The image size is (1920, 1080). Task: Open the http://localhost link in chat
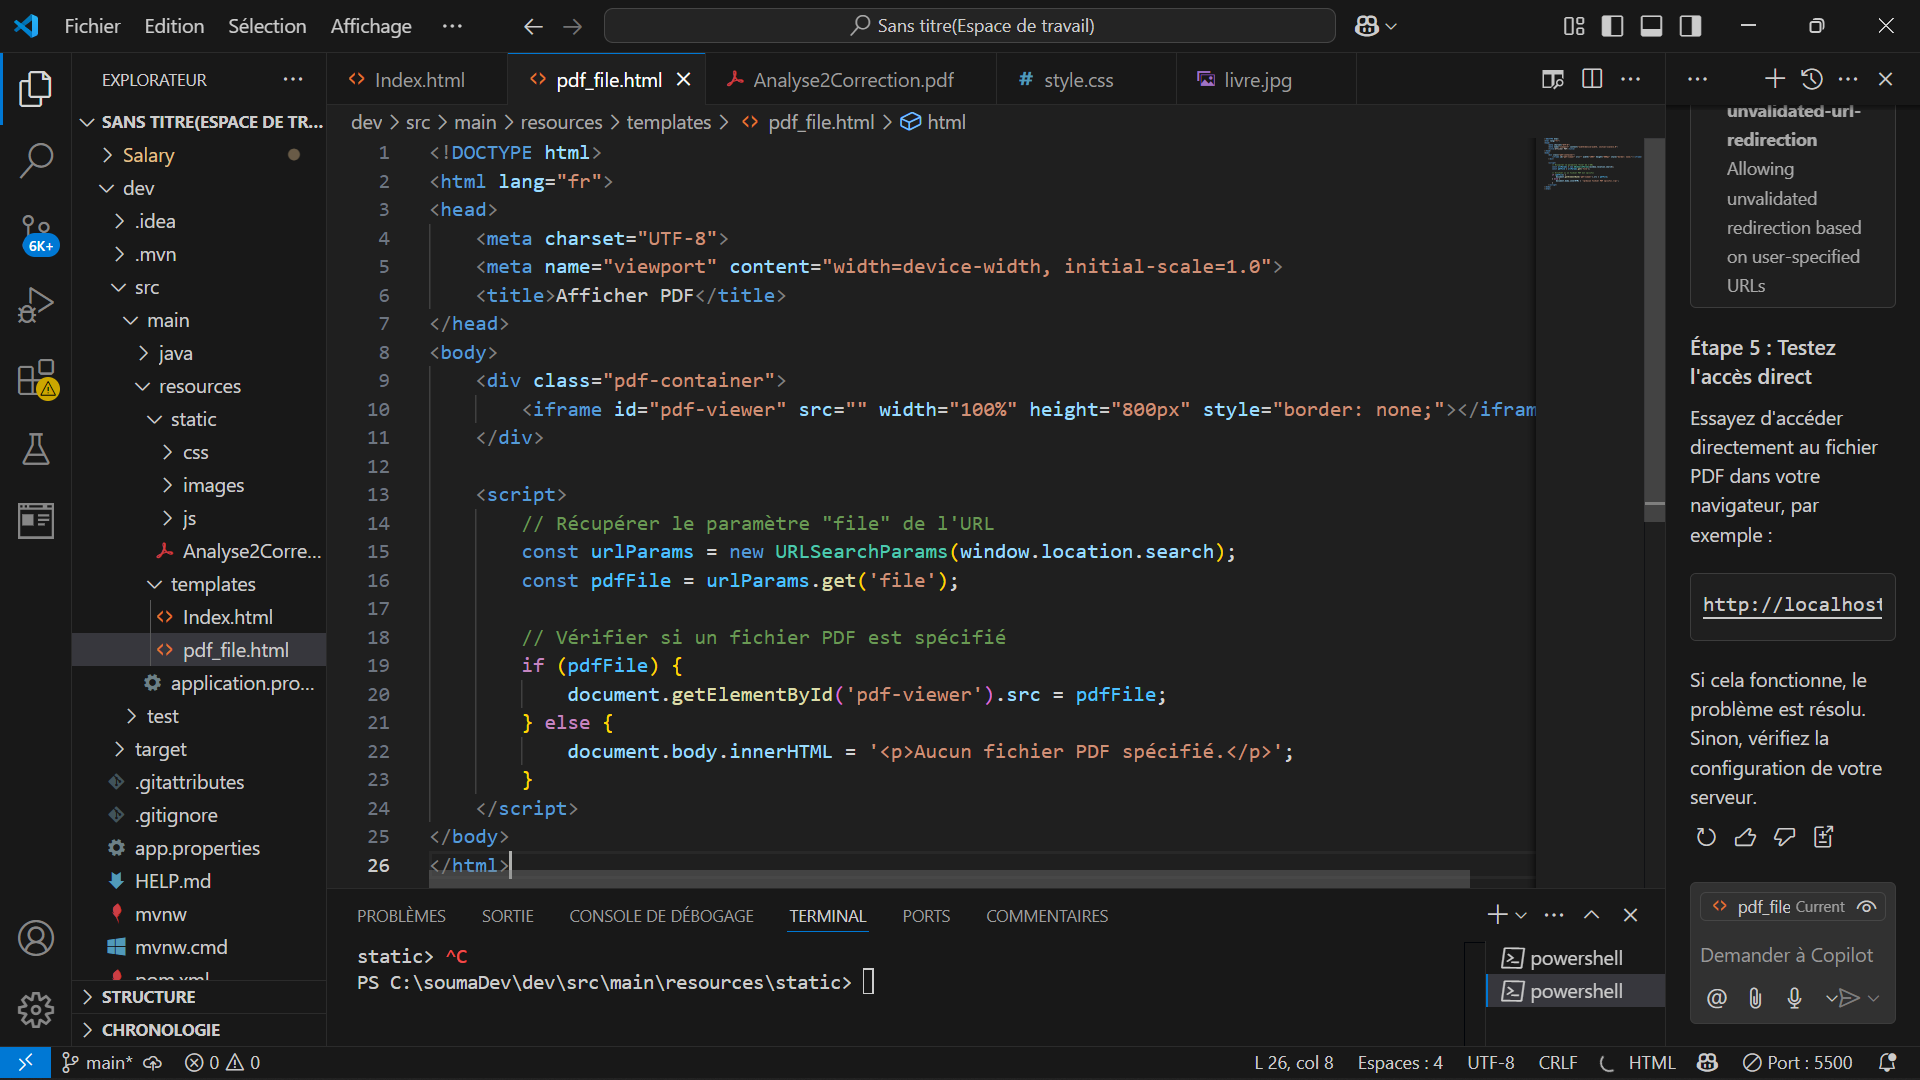(x=1792, y=604)
